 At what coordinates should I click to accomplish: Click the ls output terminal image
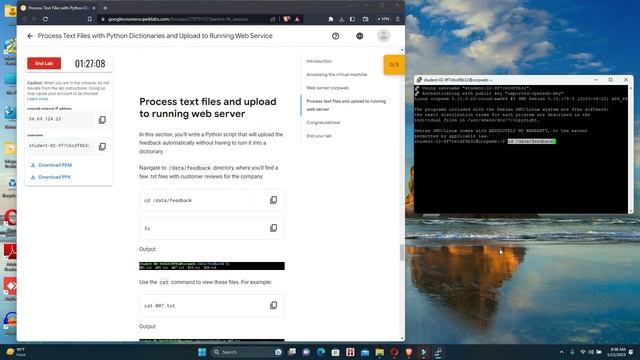[x=212, y=266]
